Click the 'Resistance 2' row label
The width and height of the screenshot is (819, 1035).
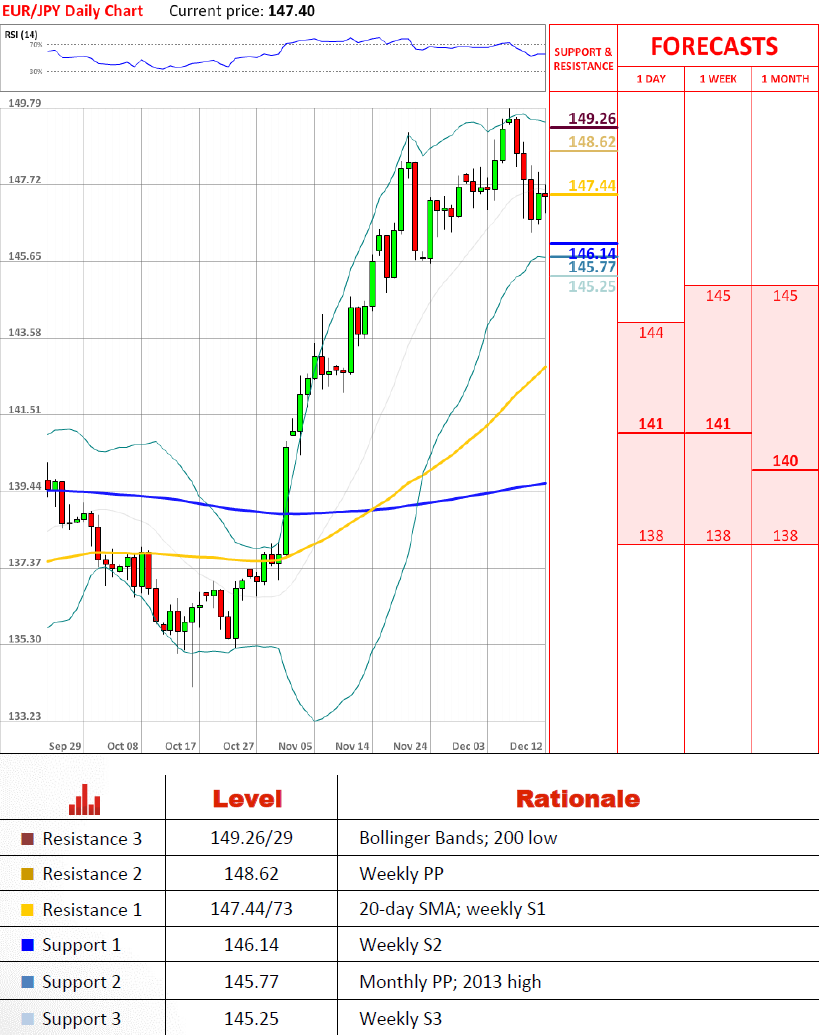point(92,874)
